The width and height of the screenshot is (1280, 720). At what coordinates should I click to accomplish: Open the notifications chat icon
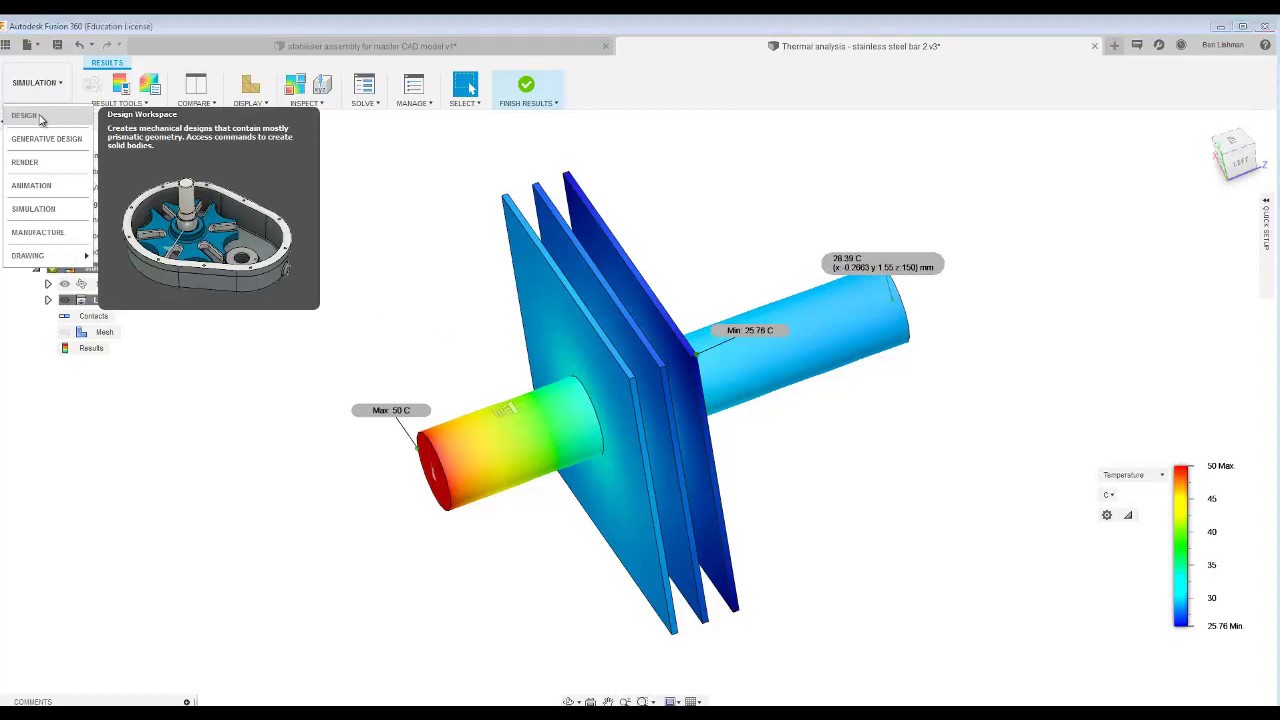(1137, 45)
